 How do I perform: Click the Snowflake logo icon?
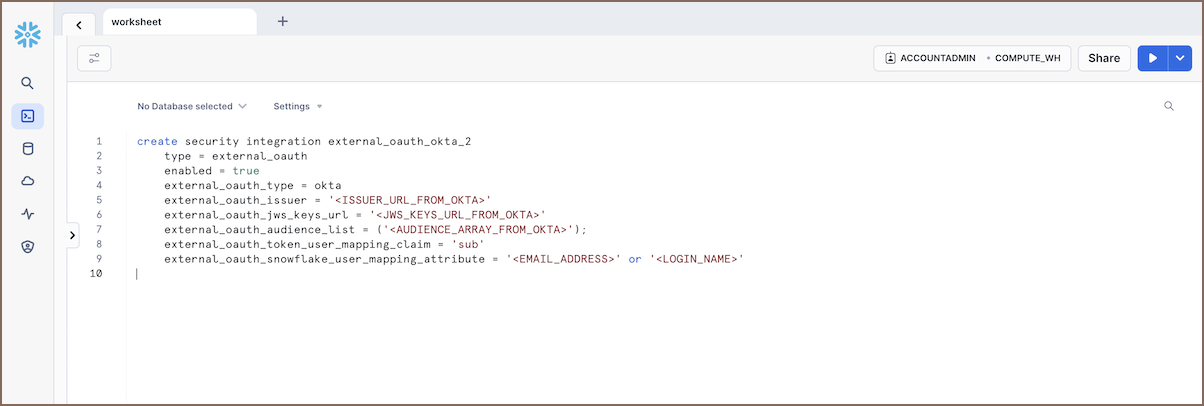coord(27,35)
